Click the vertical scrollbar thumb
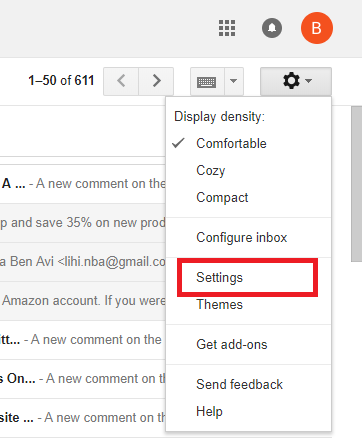The image size is (362, 441). 357,184
